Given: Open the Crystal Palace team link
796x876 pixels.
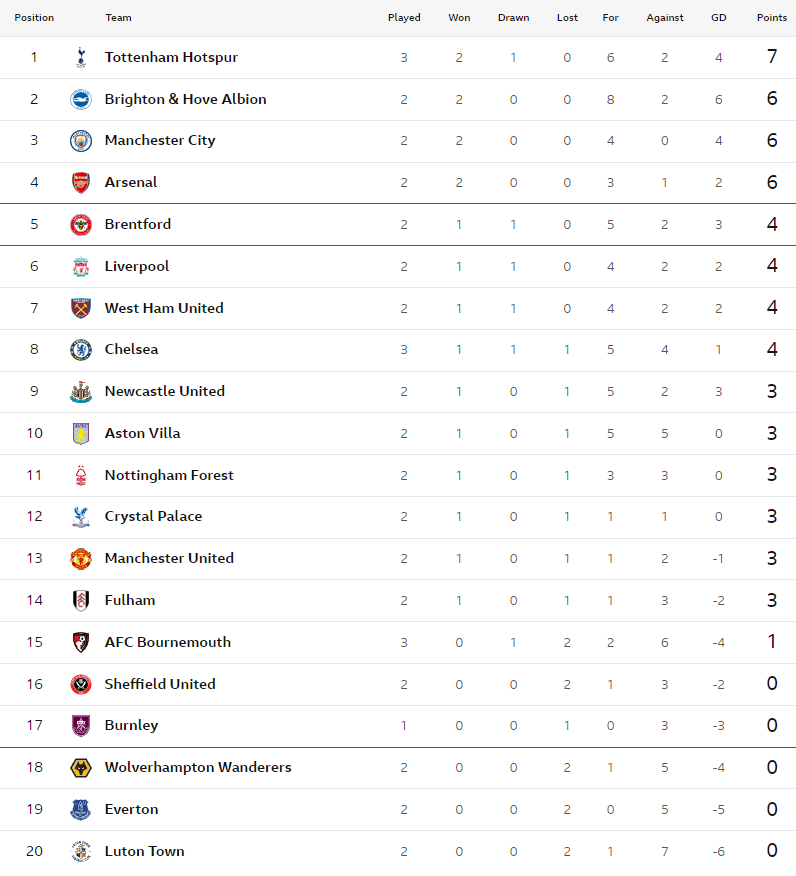Looking at the screenshot, I should point(154,517).
